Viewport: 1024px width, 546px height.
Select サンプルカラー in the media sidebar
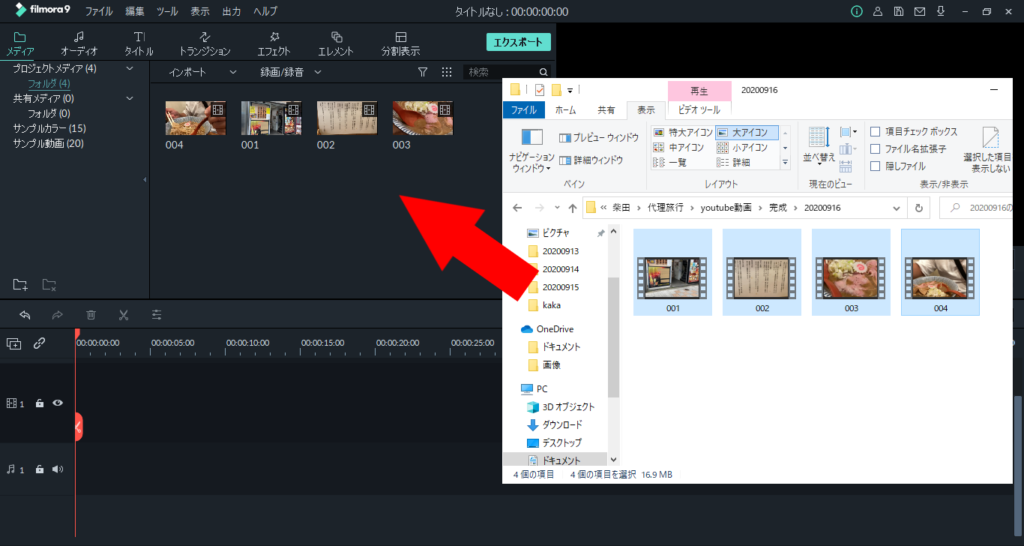(49, 129)
